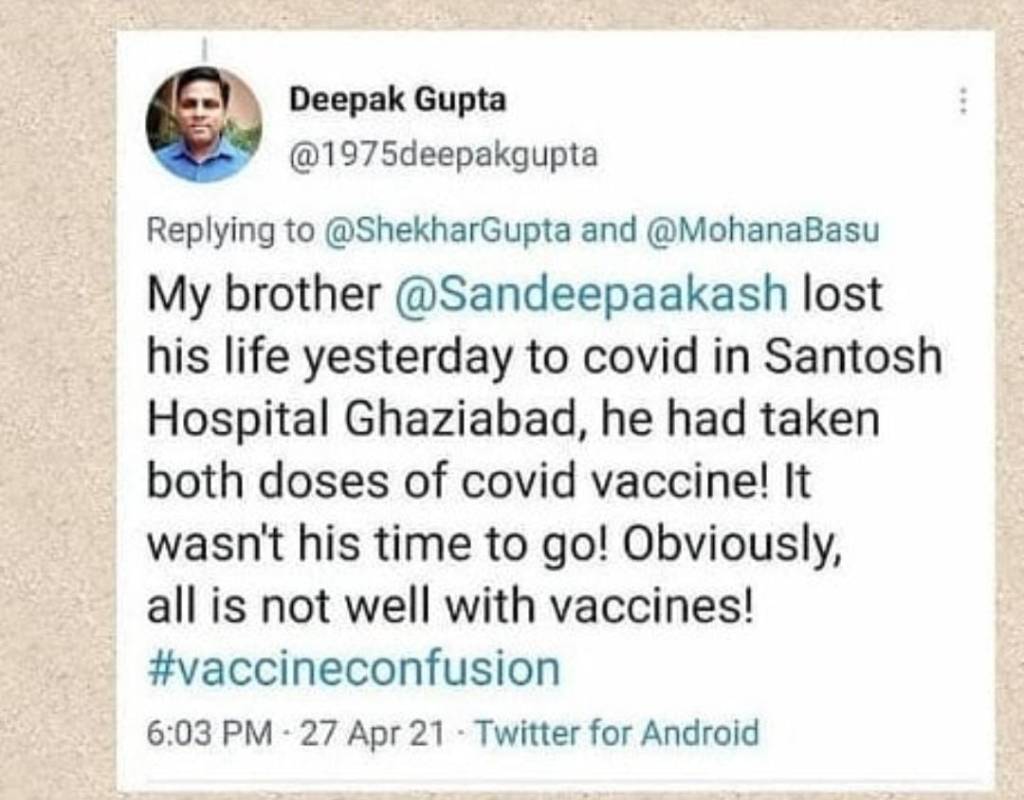The width and height of the screenshot is (1024, 800).
Task: Open the tweet's three-dot more options menu
Action: point(963,101)
